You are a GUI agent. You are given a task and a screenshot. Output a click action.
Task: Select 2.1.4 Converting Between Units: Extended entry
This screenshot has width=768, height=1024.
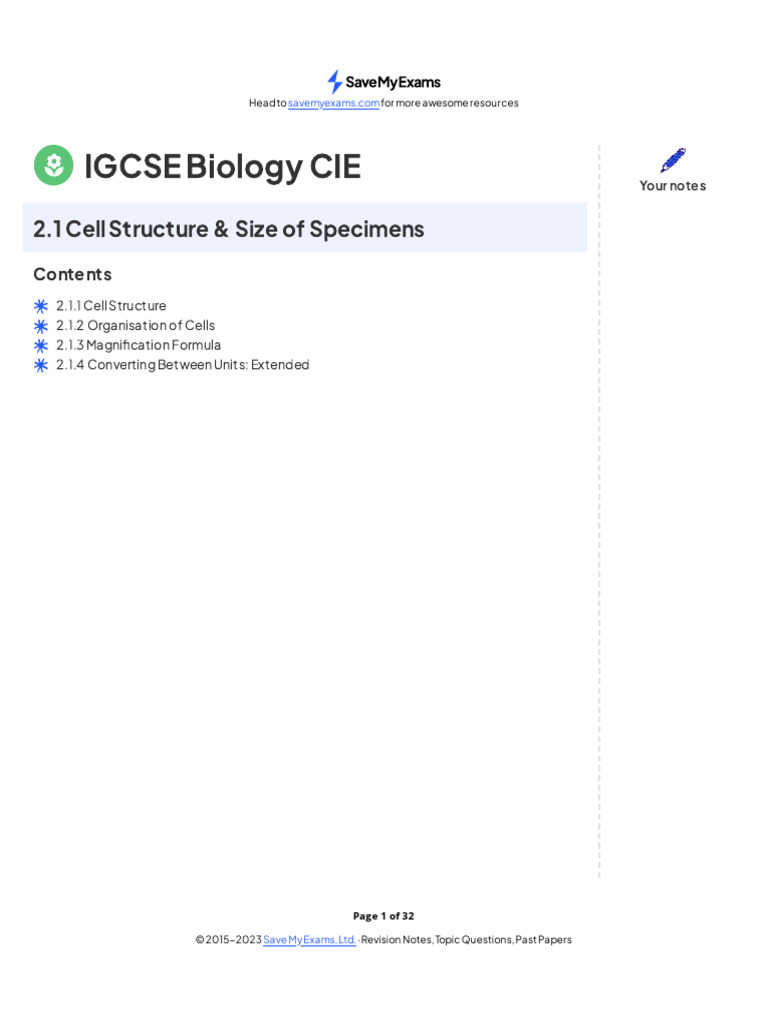[x=182, y=365]
